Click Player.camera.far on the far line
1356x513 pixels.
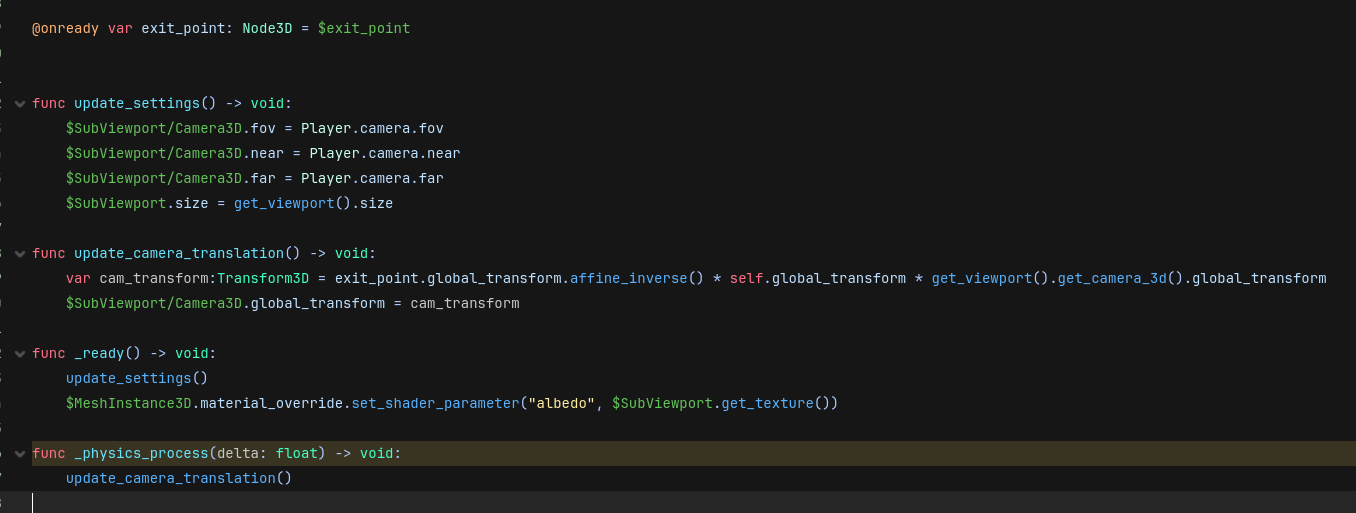tap(372, 179)
